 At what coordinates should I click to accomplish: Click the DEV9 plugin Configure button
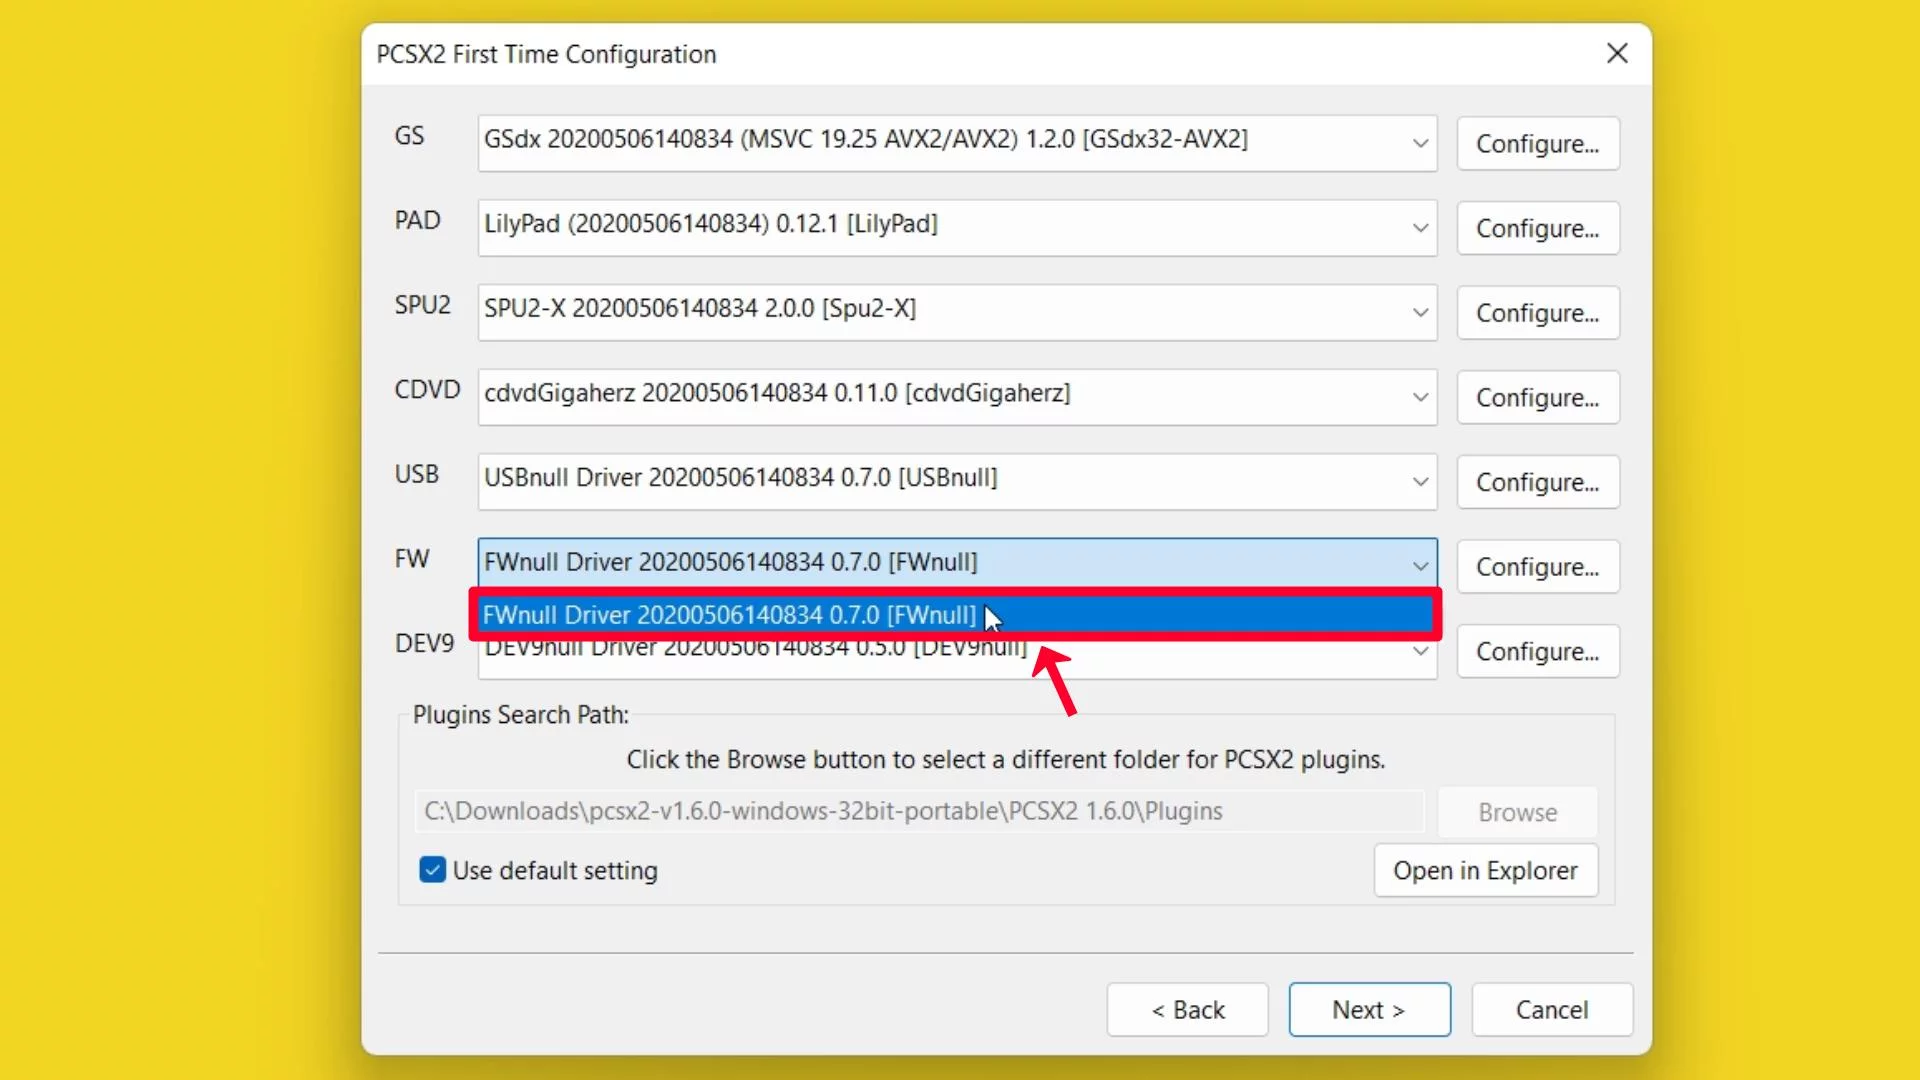(1536, 651)
